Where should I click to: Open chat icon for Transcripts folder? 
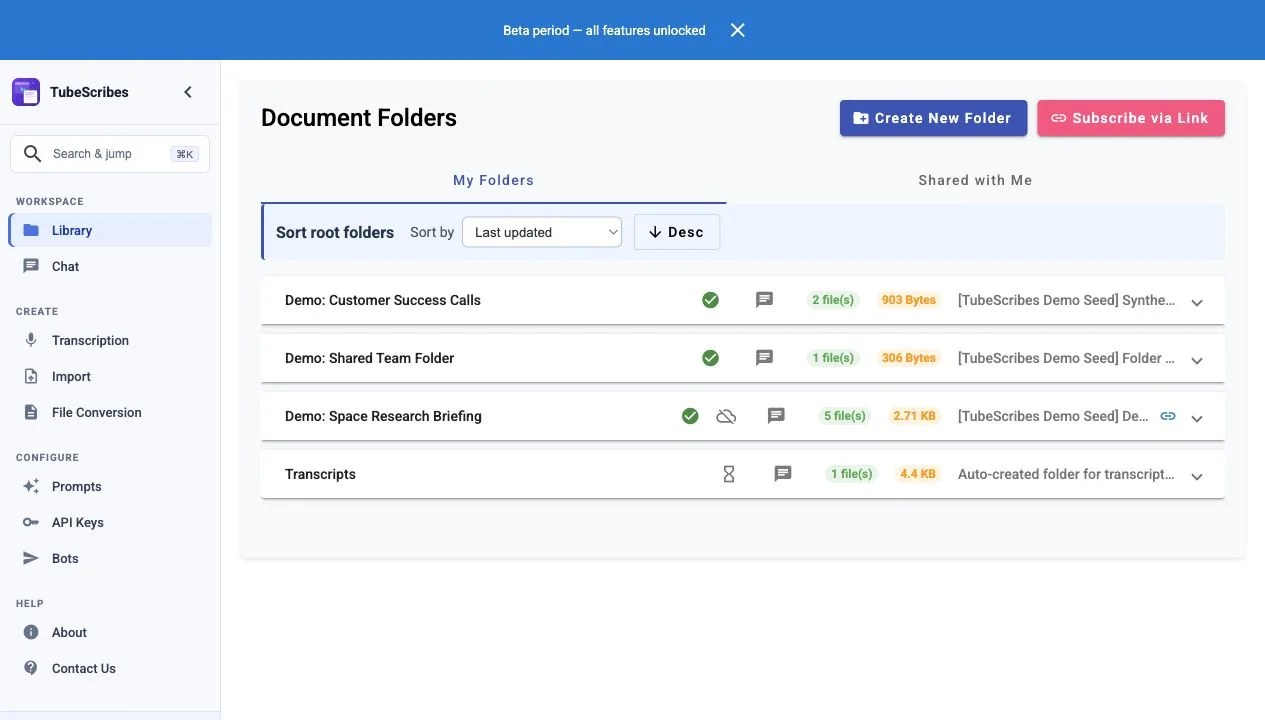coord(783,474)
